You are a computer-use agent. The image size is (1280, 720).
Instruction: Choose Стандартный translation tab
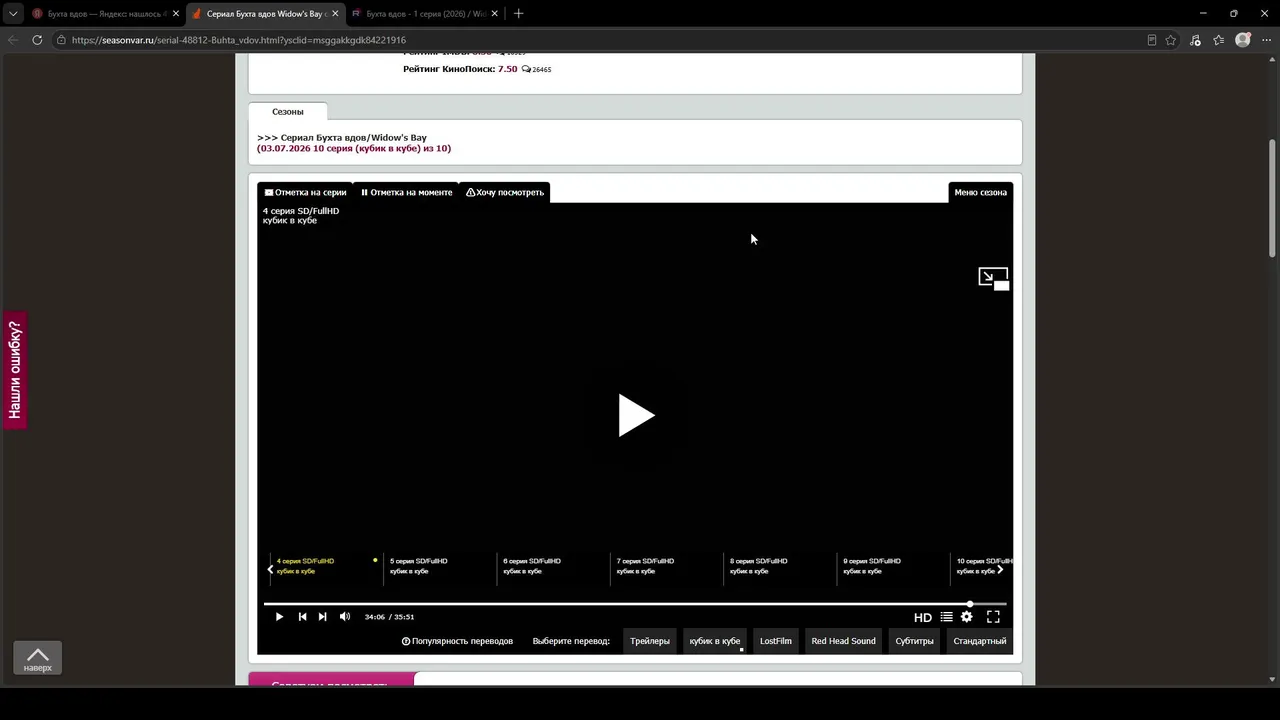click(x=979, y=641)
